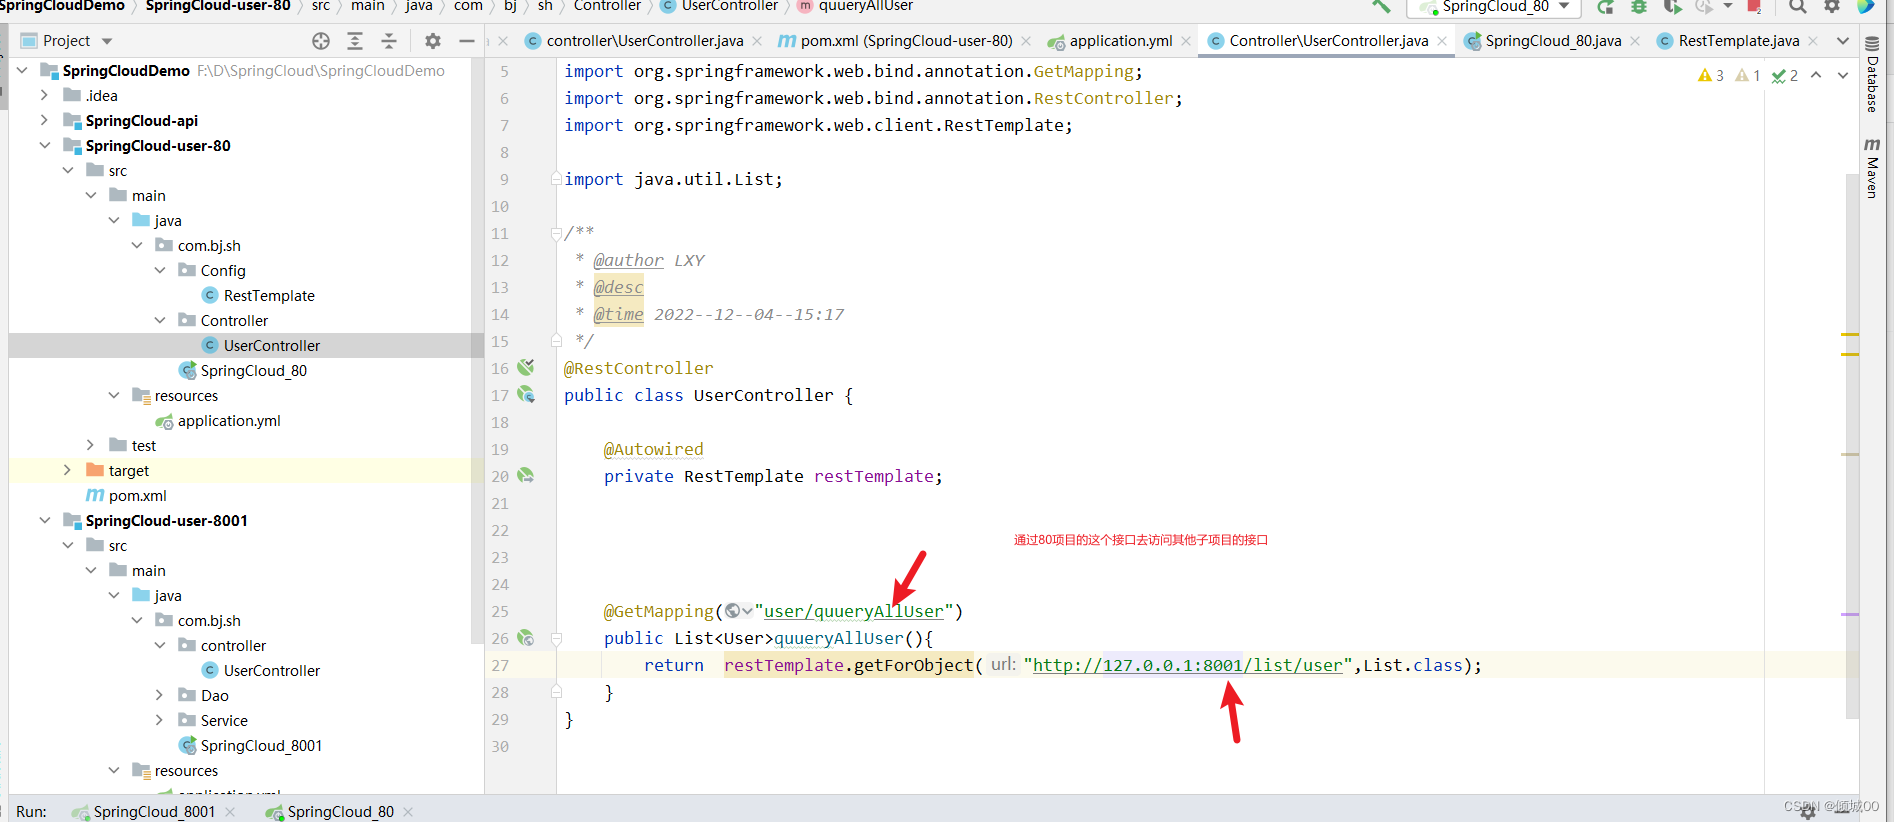Click queueryAllUser in breadcrumb bar
Image resolution: width=1894 pixels, height=822 pixels.
pyautogui.click(x=865, y=6)
